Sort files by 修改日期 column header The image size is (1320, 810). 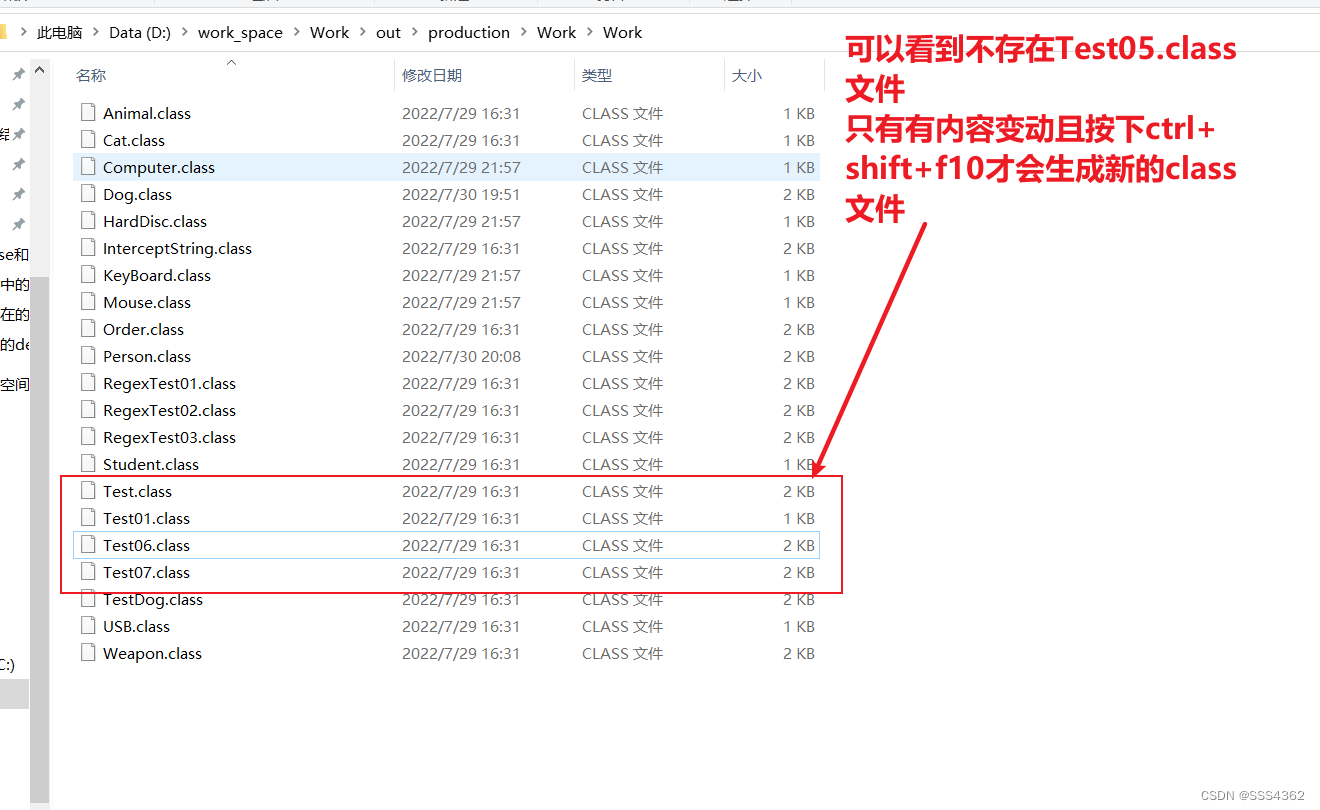432,75
